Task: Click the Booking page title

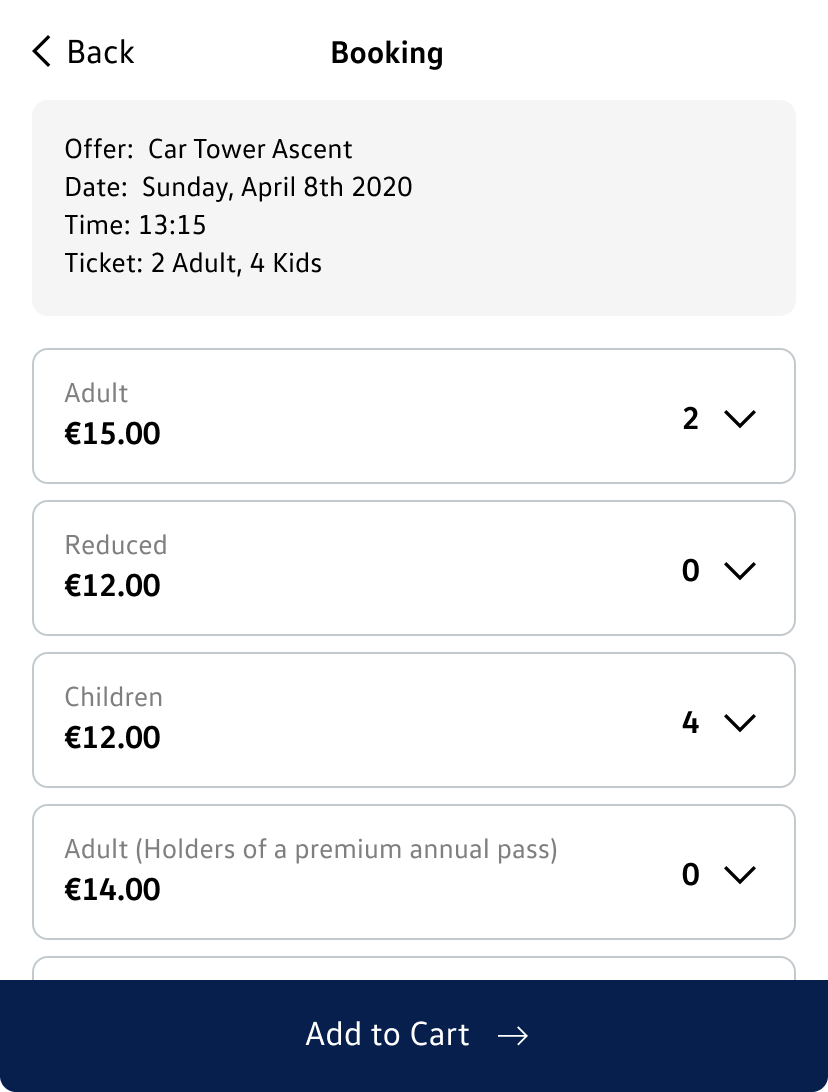Action: 387,53
